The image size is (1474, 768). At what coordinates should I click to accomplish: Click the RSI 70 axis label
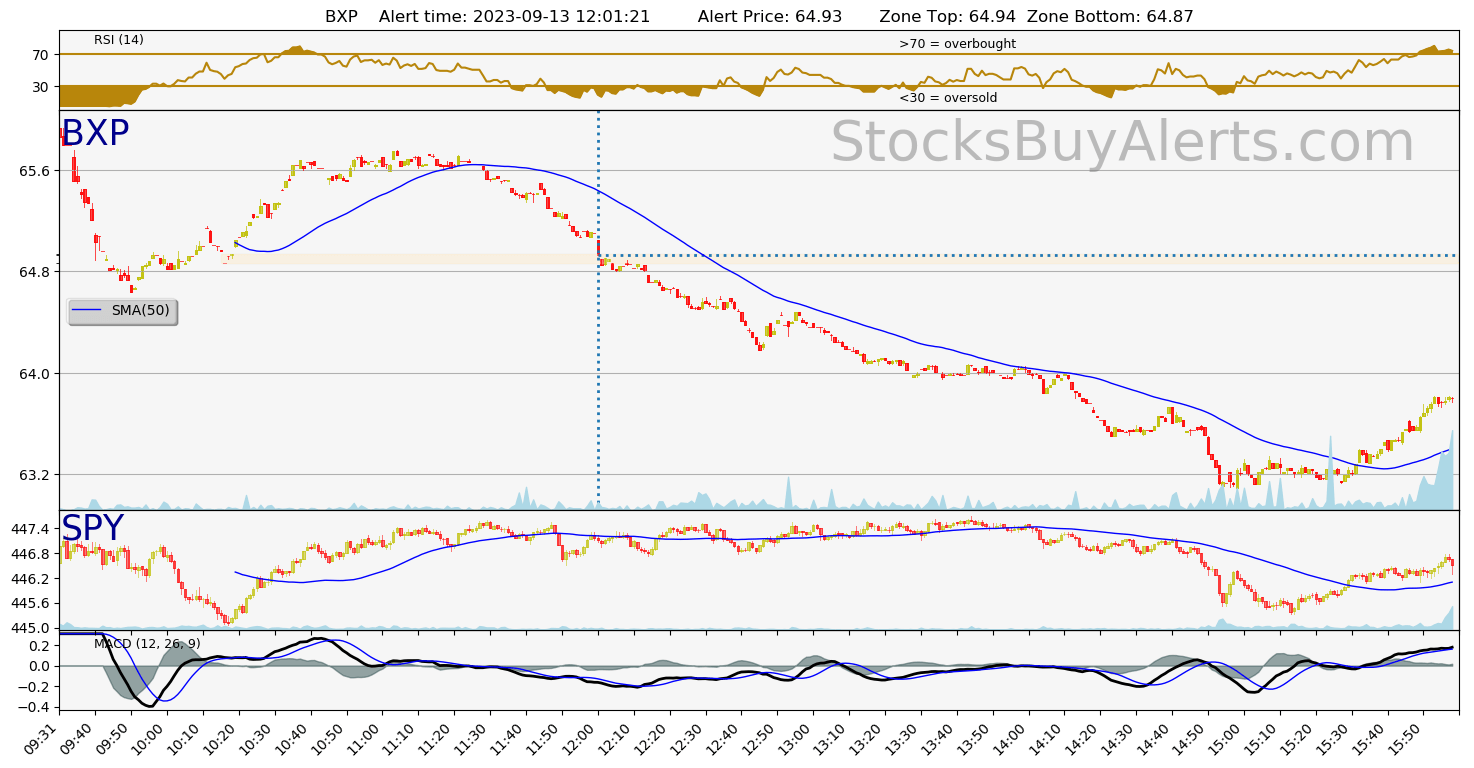pyautogui.click(x=41, y=54)
